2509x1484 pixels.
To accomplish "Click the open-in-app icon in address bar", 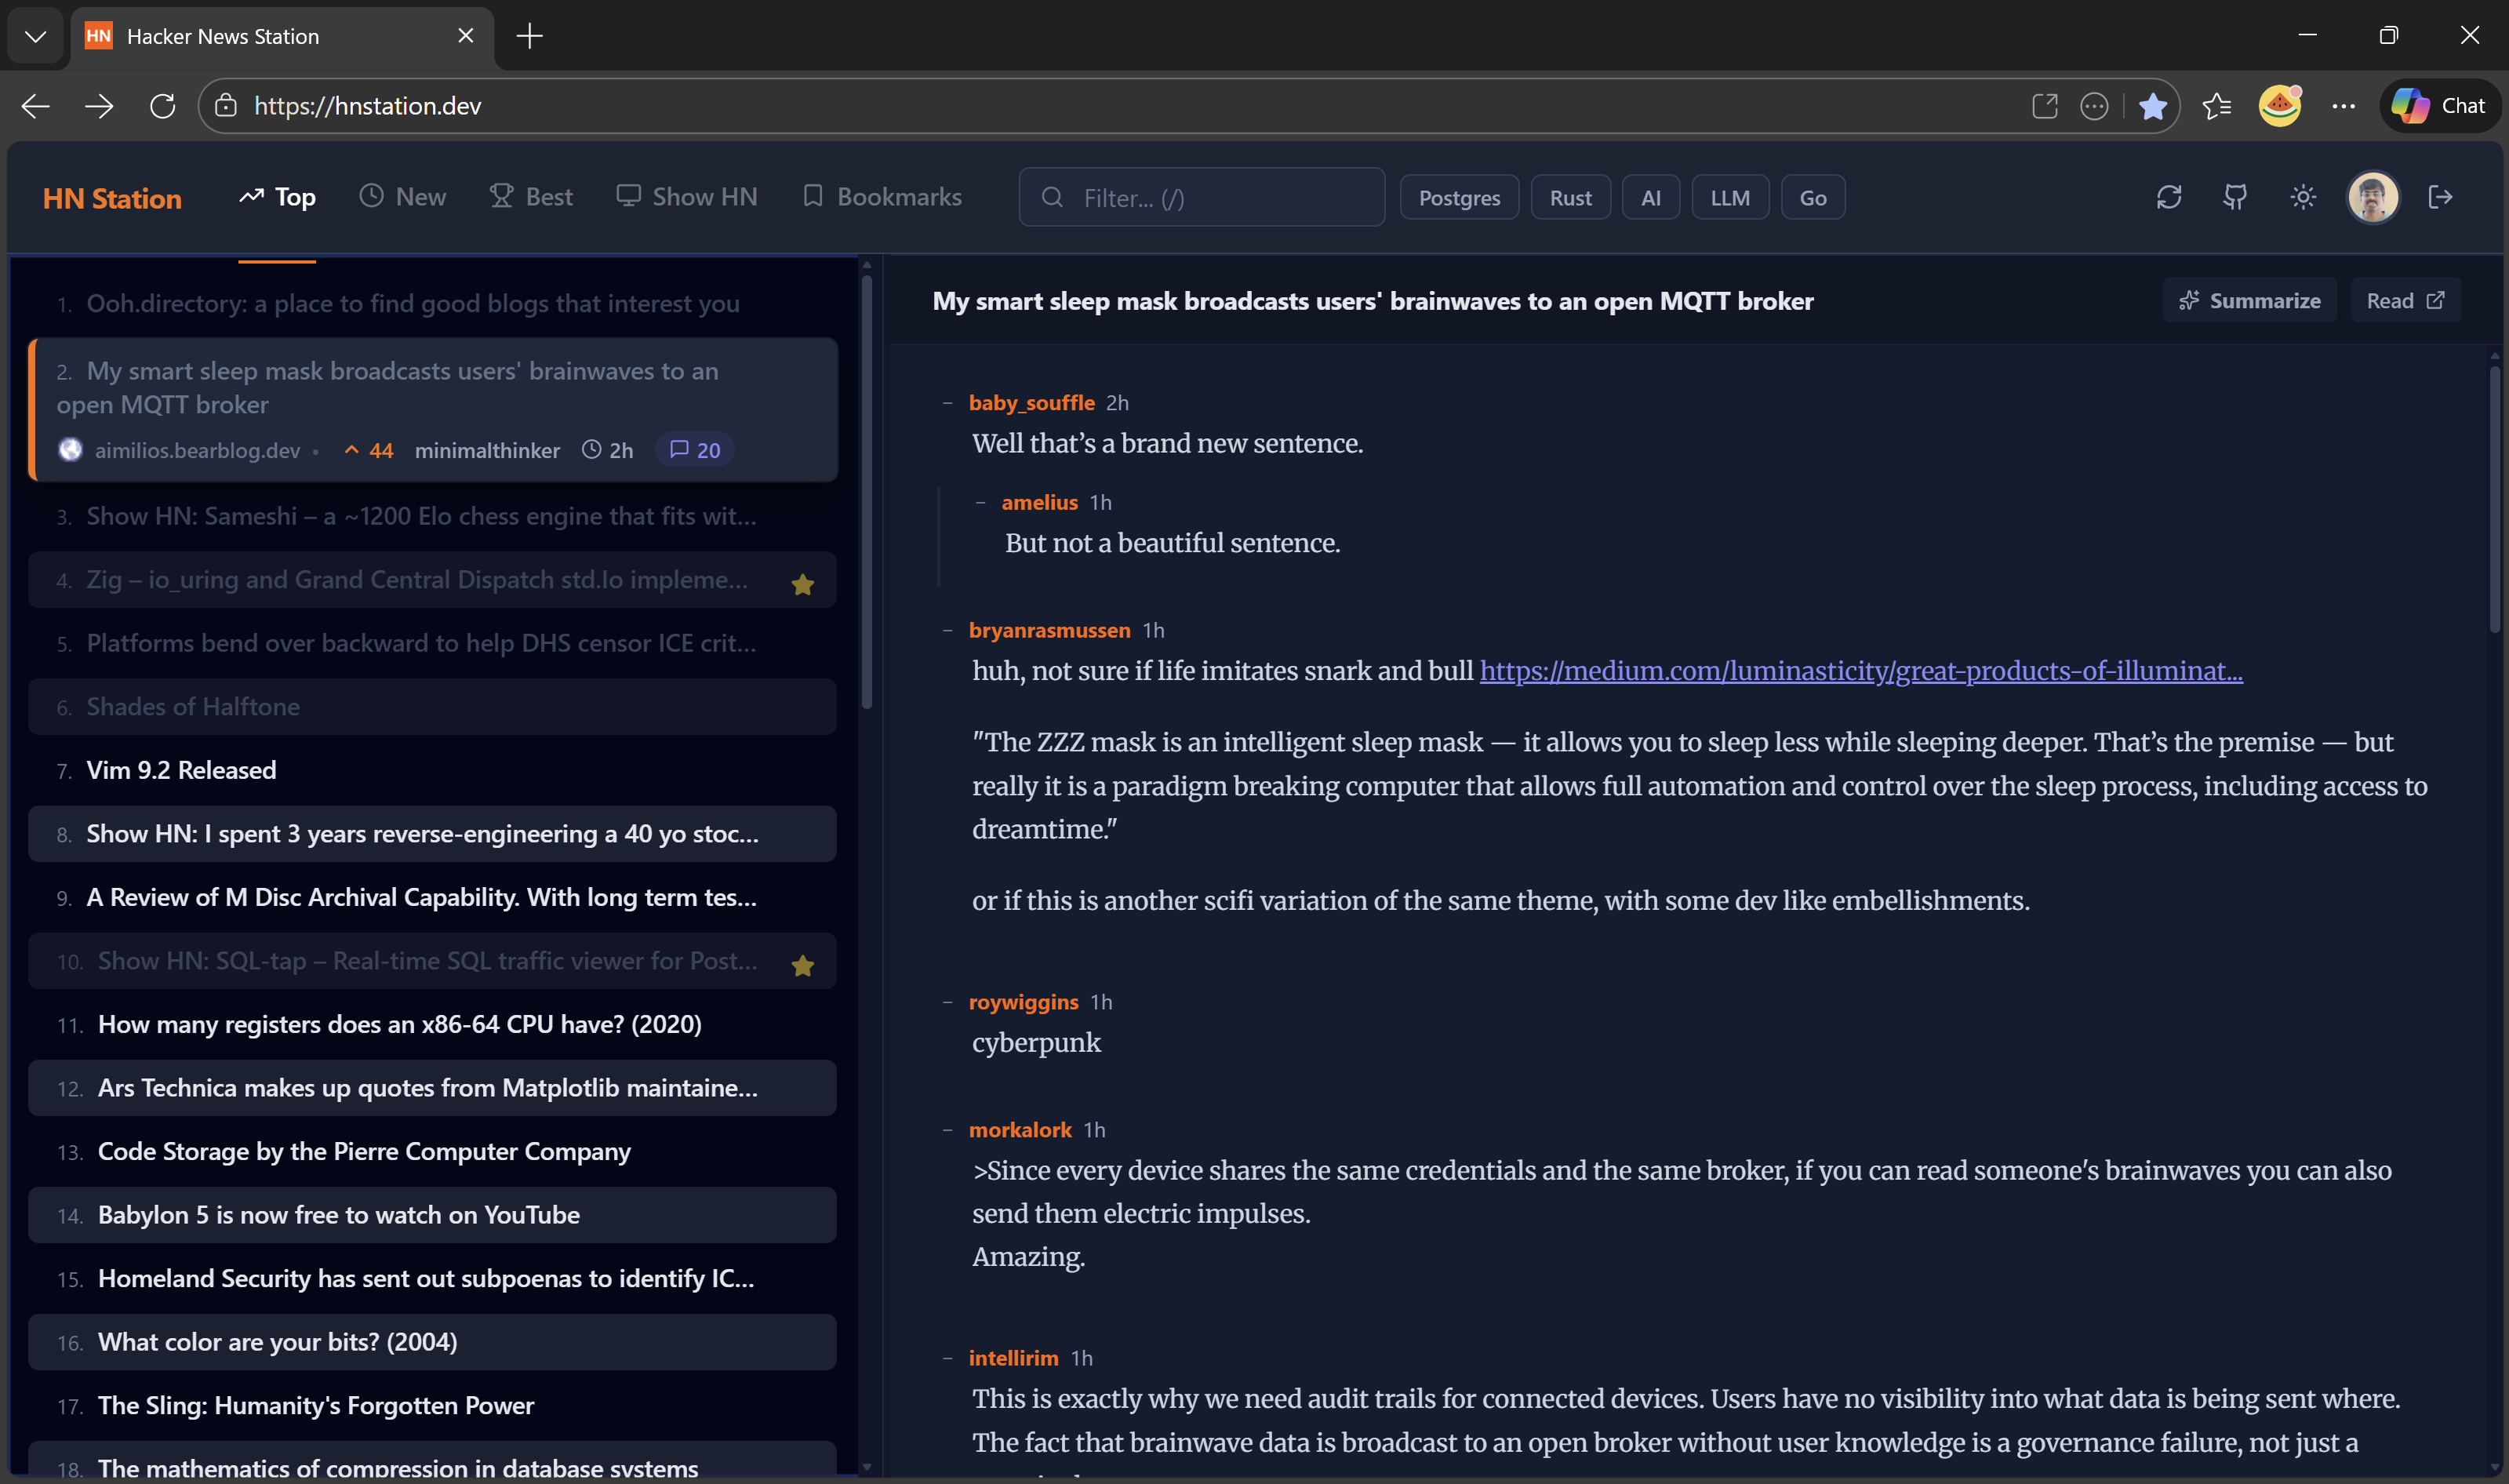I will (x=2045, y=106).
